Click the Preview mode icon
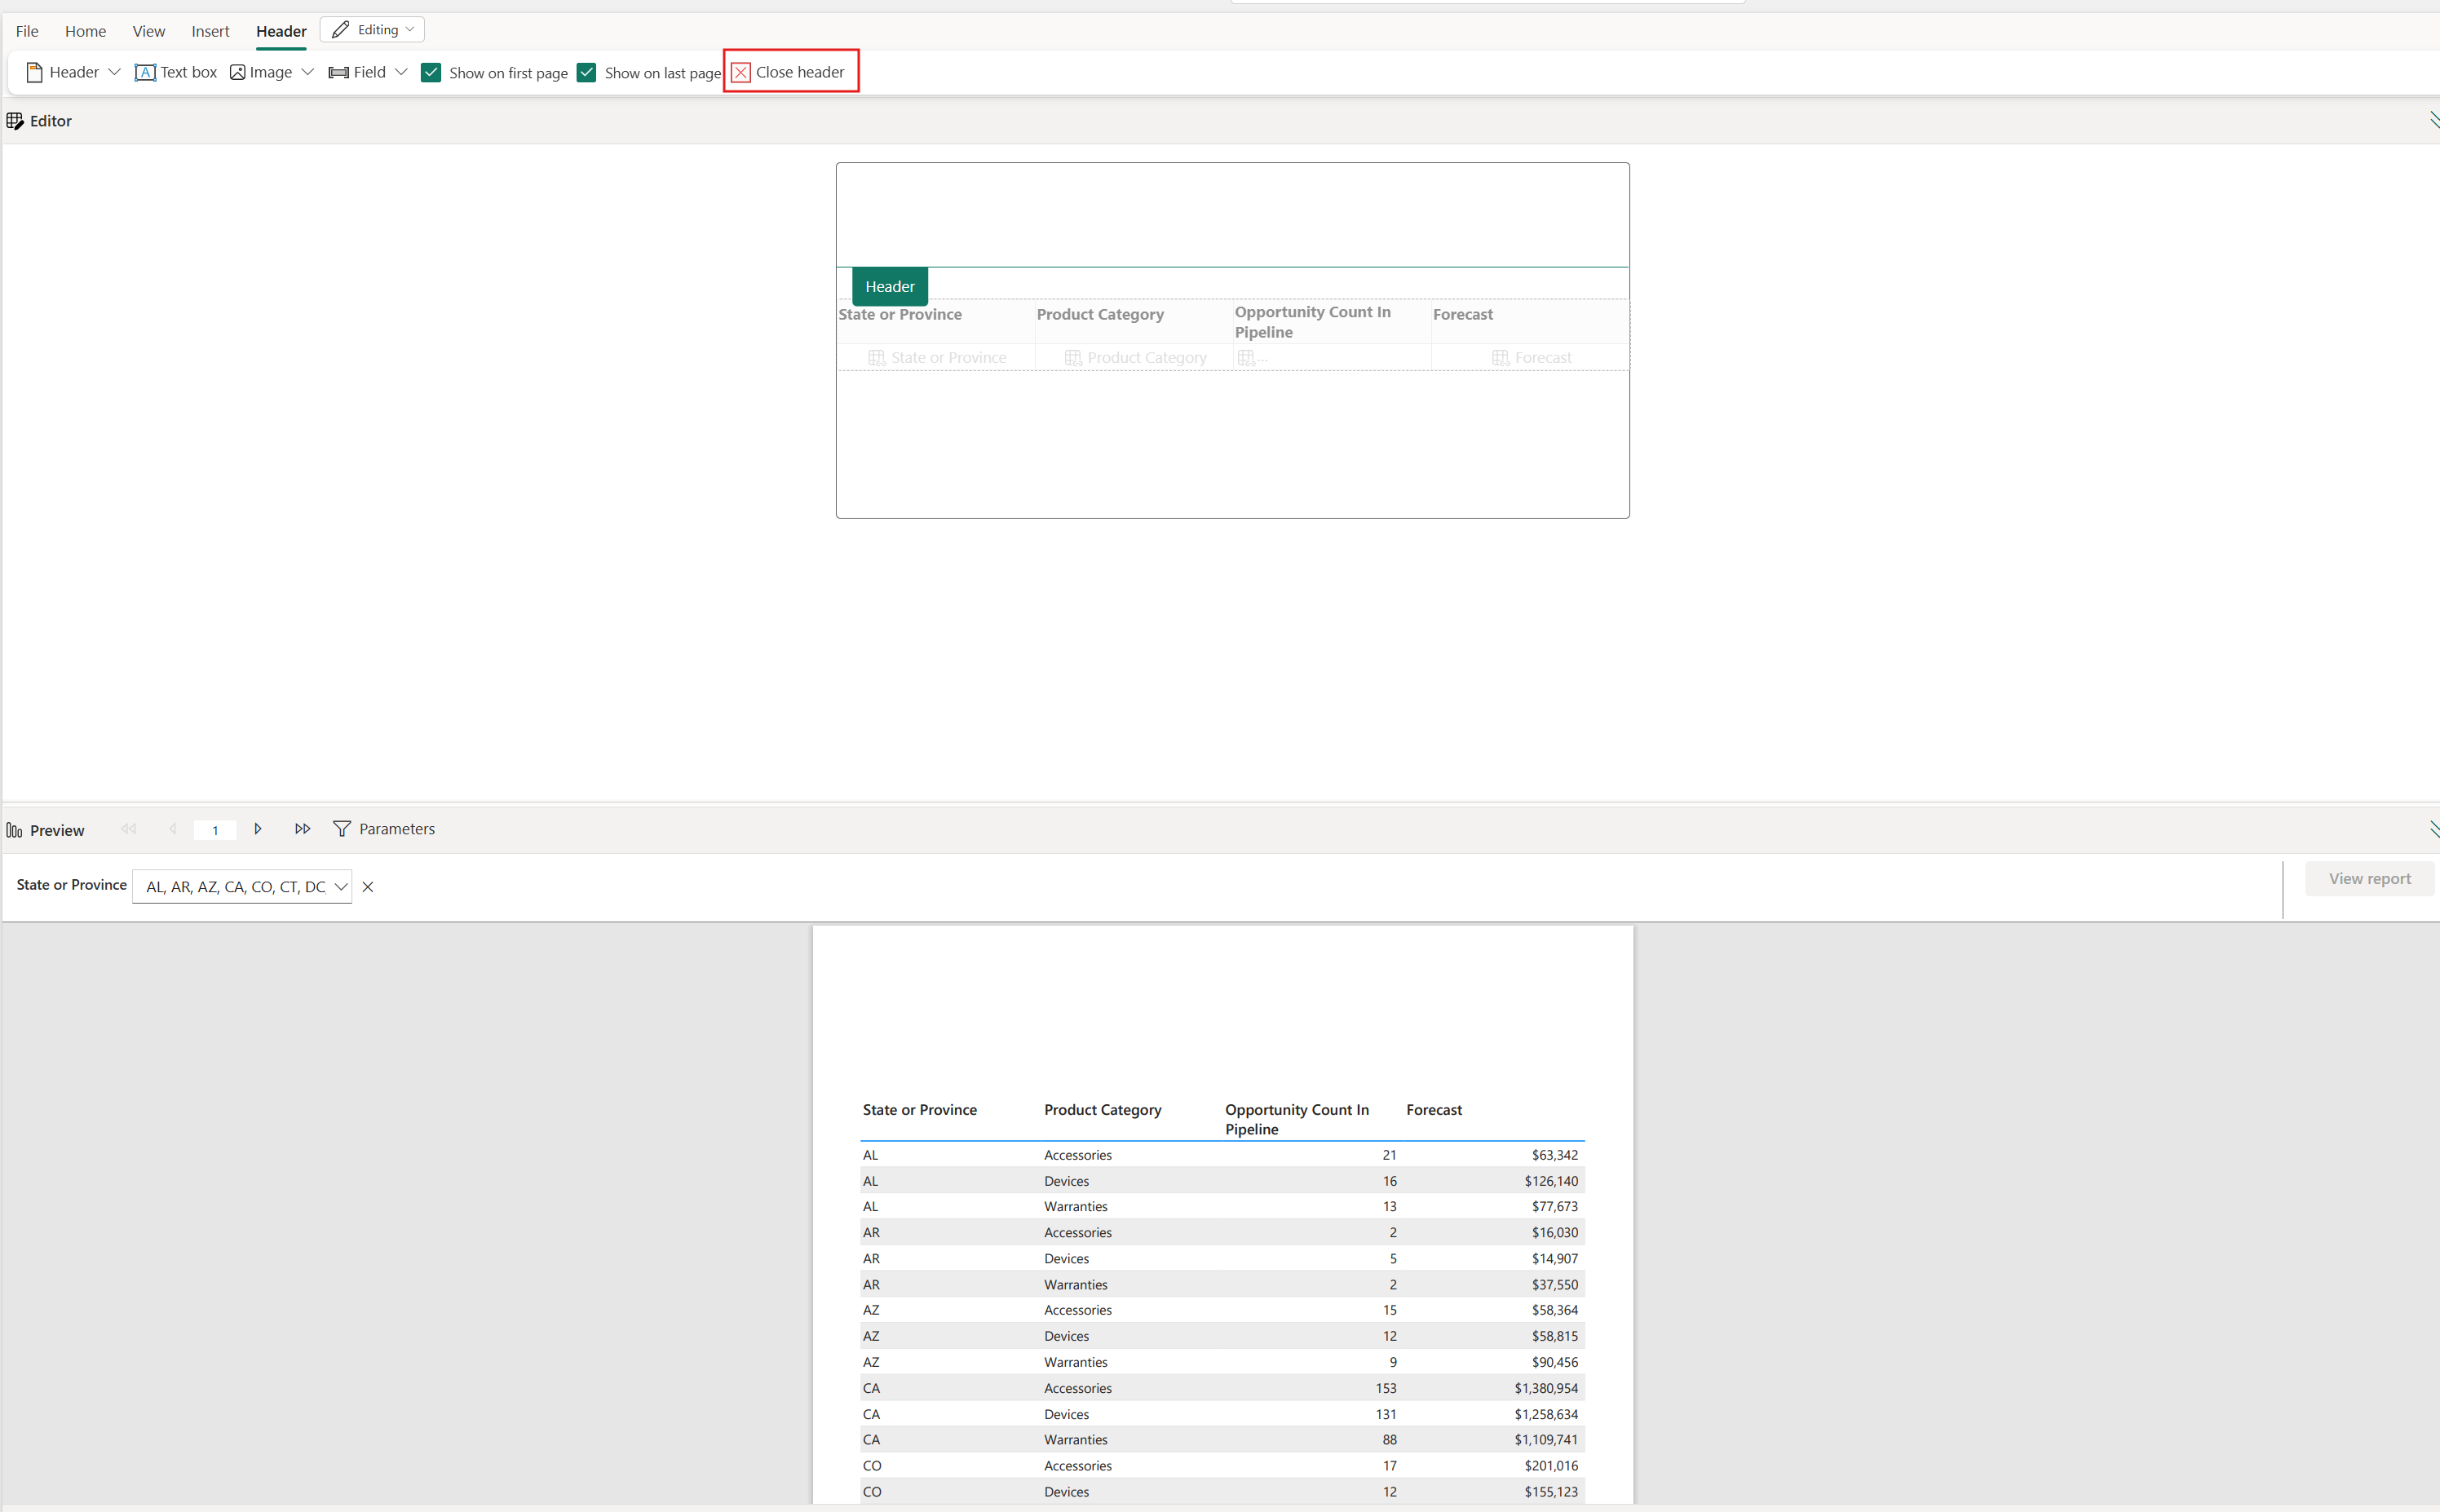Image resolution: width=2440 pixels, height=1512 pixels. [14, 828]
